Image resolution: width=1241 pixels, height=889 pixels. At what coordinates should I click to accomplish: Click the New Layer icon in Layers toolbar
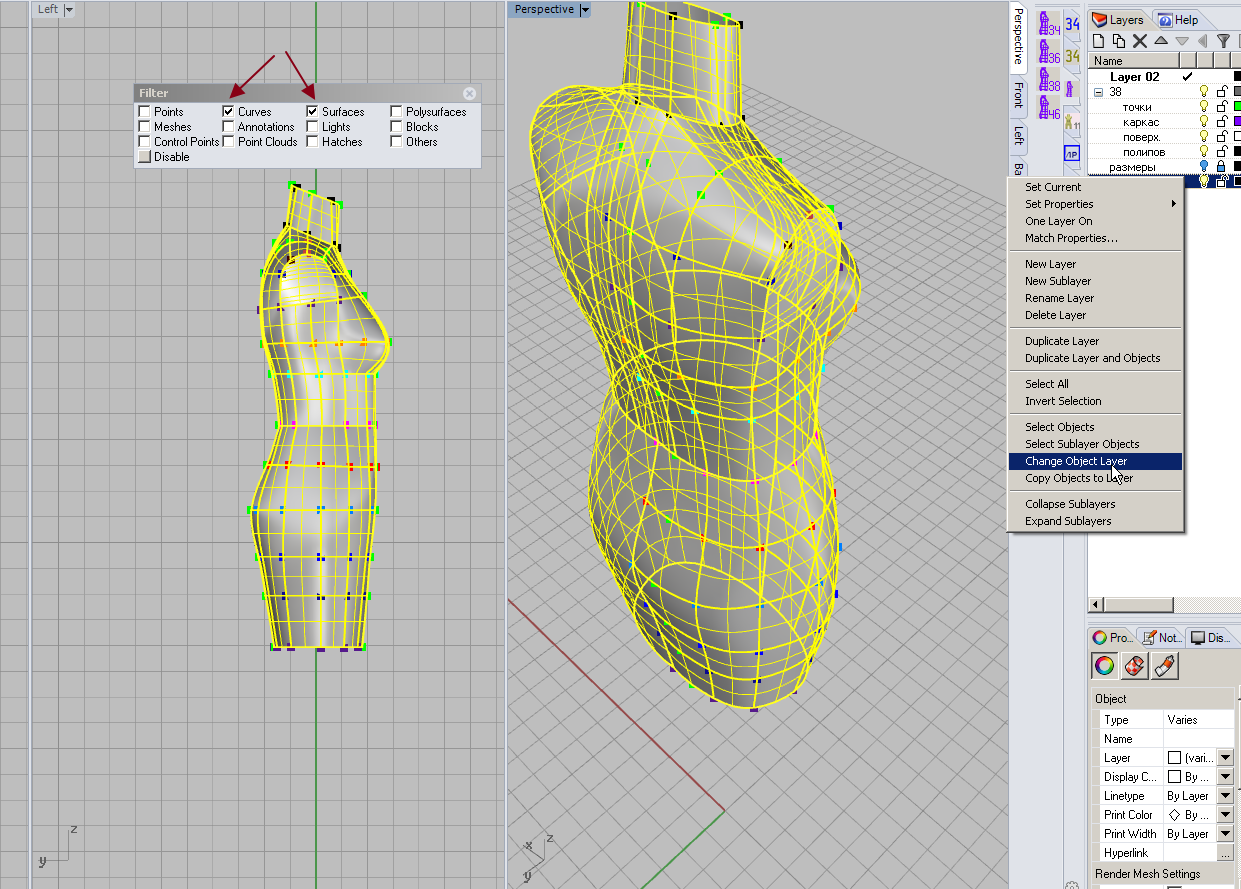tap(1098, 41)
